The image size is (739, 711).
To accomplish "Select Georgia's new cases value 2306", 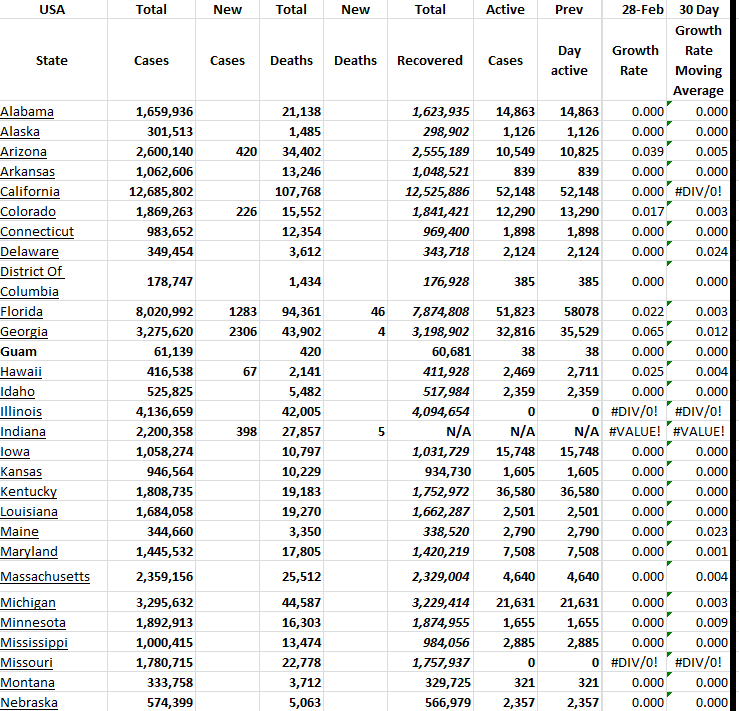I will tap(243, 331).
